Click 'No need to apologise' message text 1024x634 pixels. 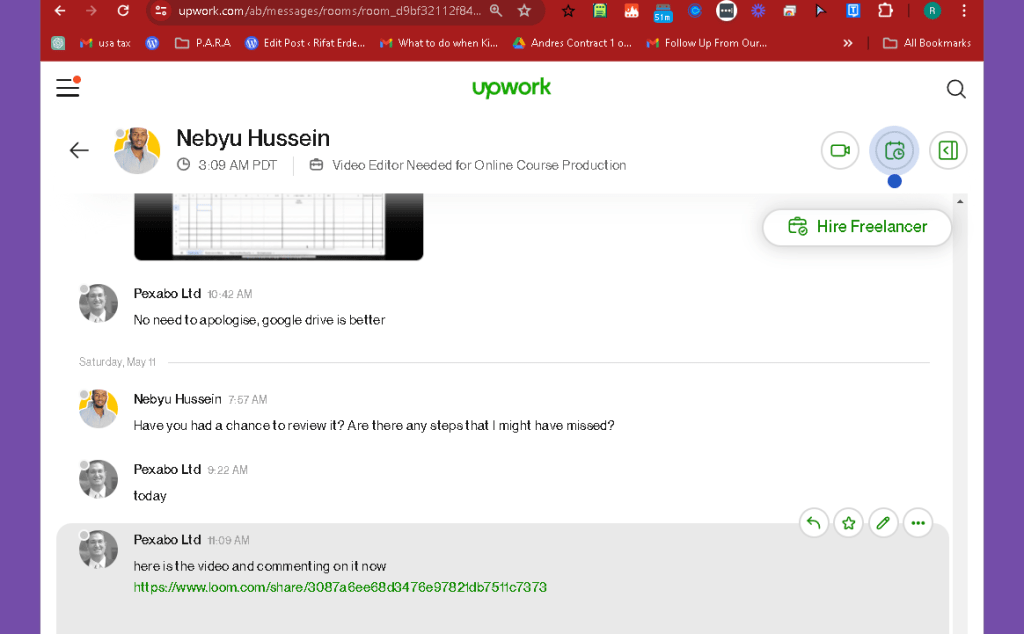pyautogui.click(x=259, y=320)
